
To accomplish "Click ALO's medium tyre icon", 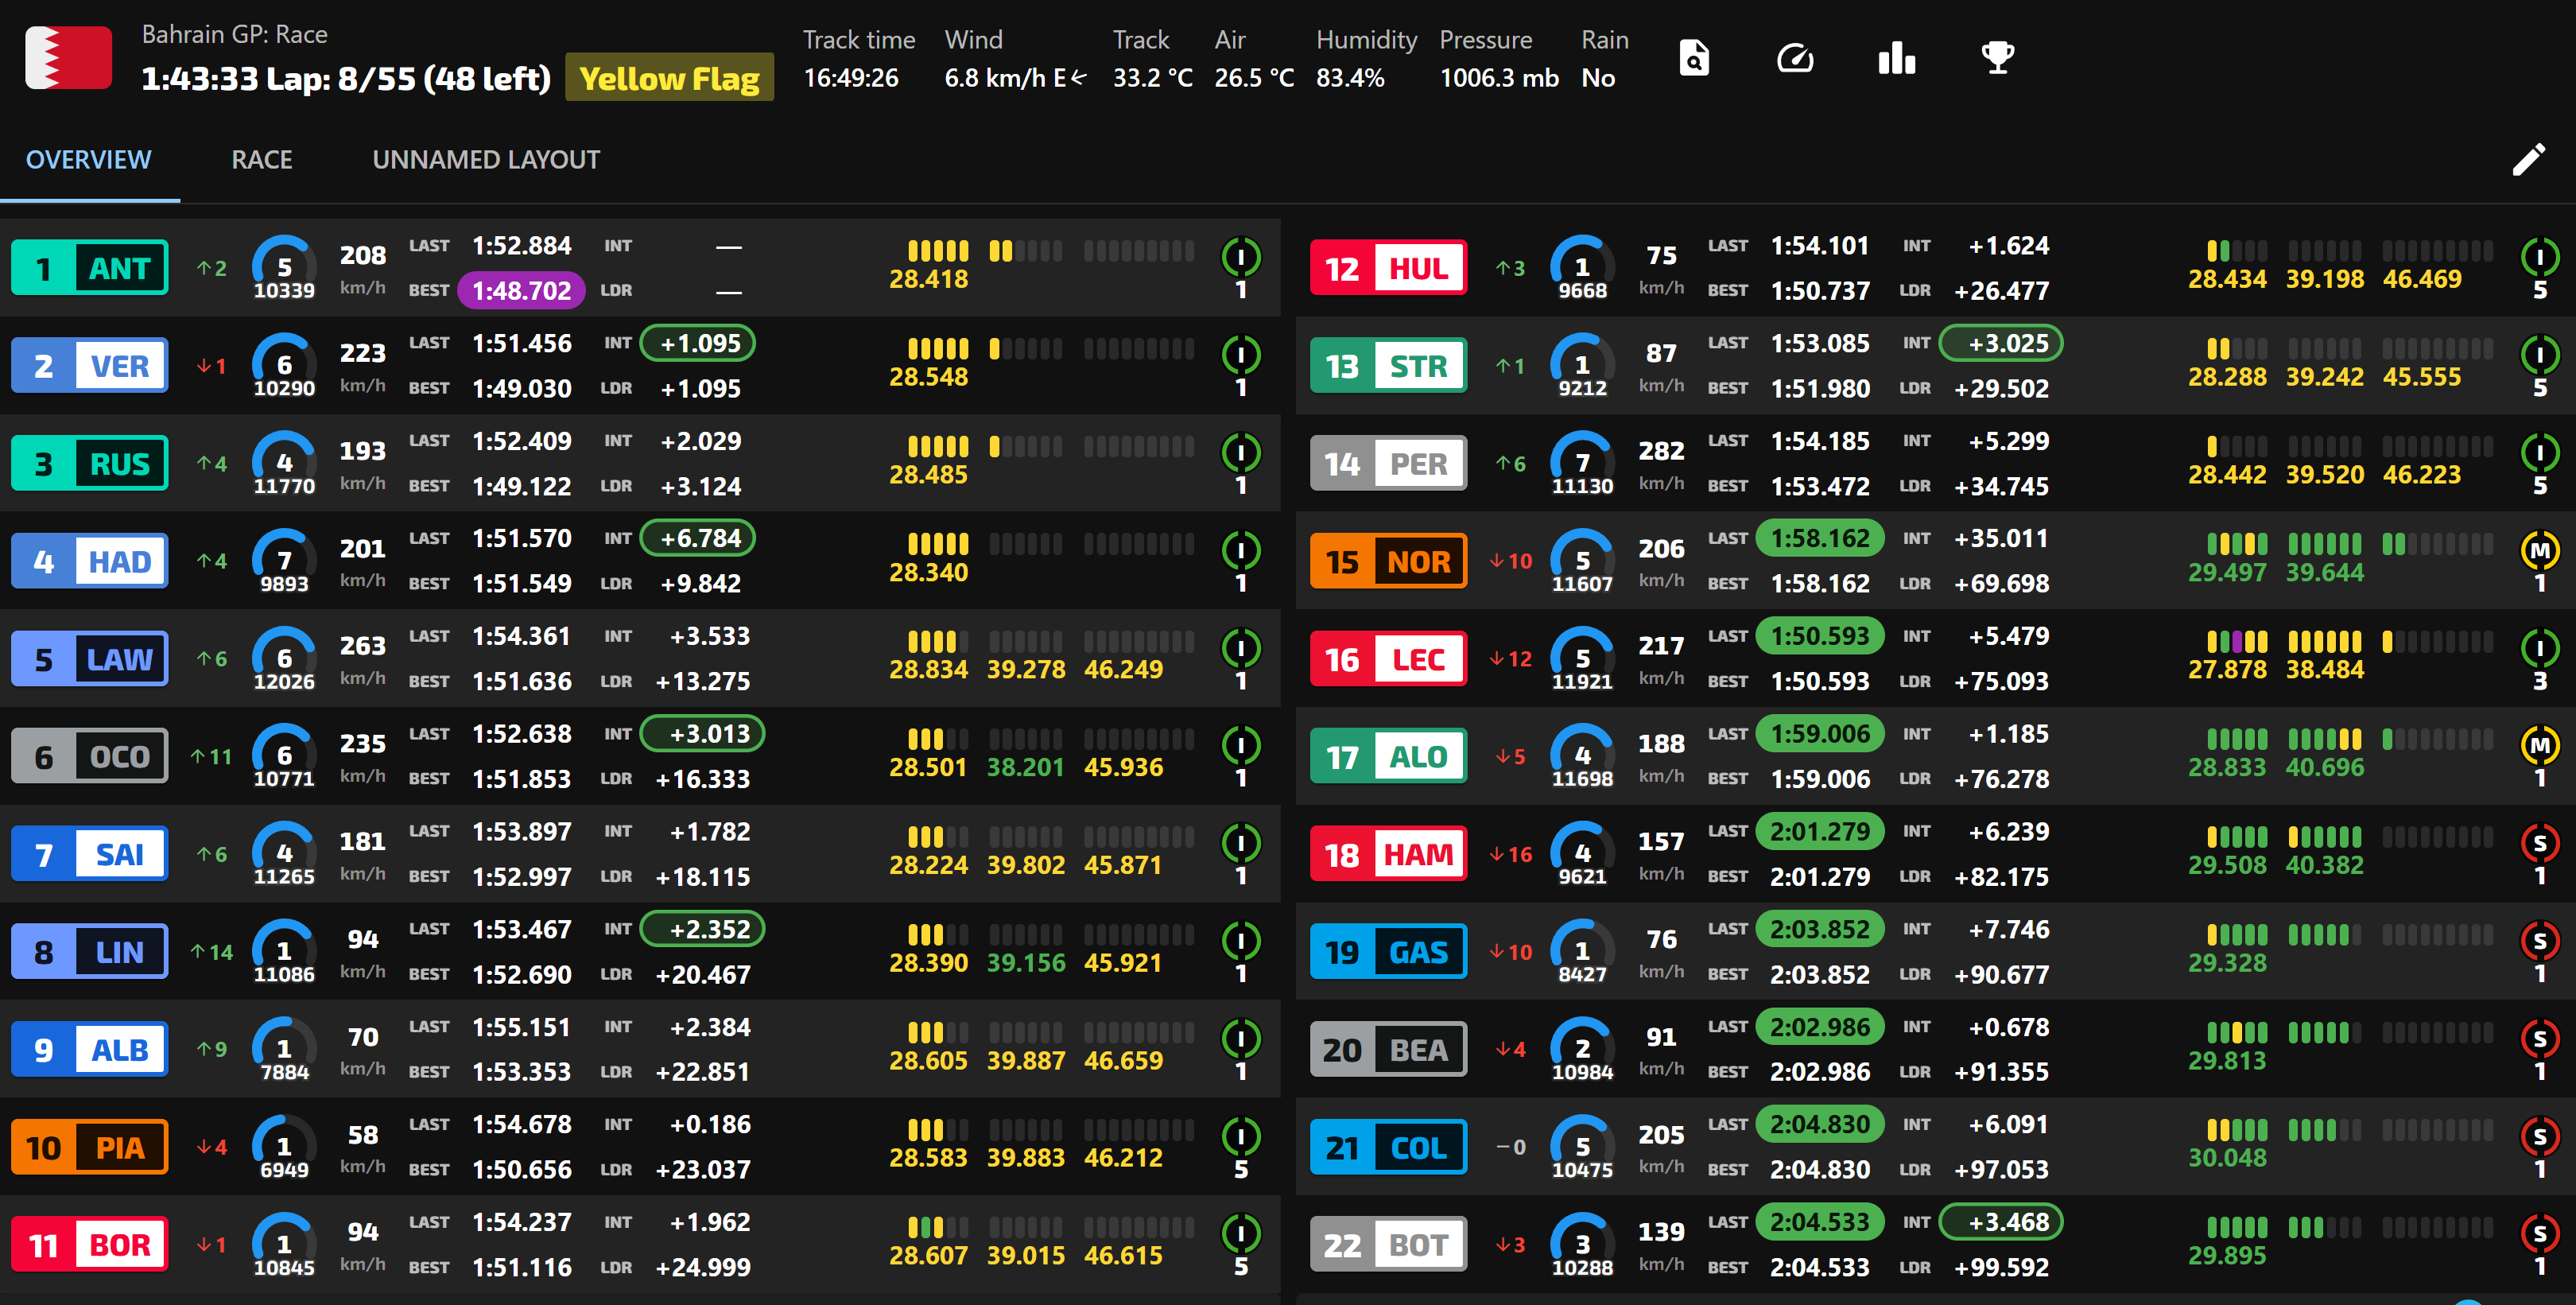I will click(2540, 745).
